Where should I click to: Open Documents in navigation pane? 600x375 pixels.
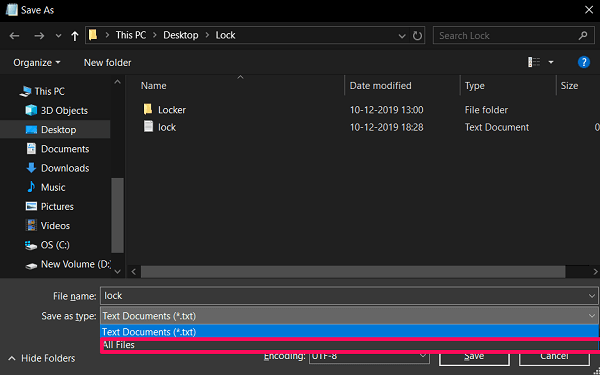(x=65, y=149)
